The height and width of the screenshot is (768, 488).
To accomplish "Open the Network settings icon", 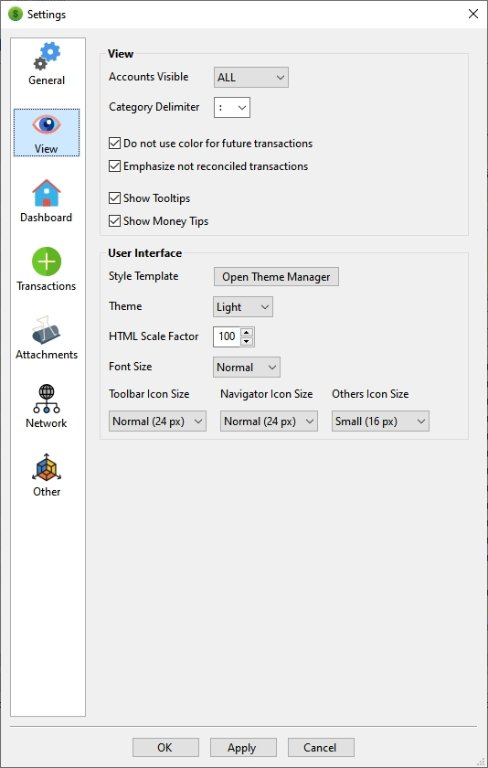I will [47, 399].
